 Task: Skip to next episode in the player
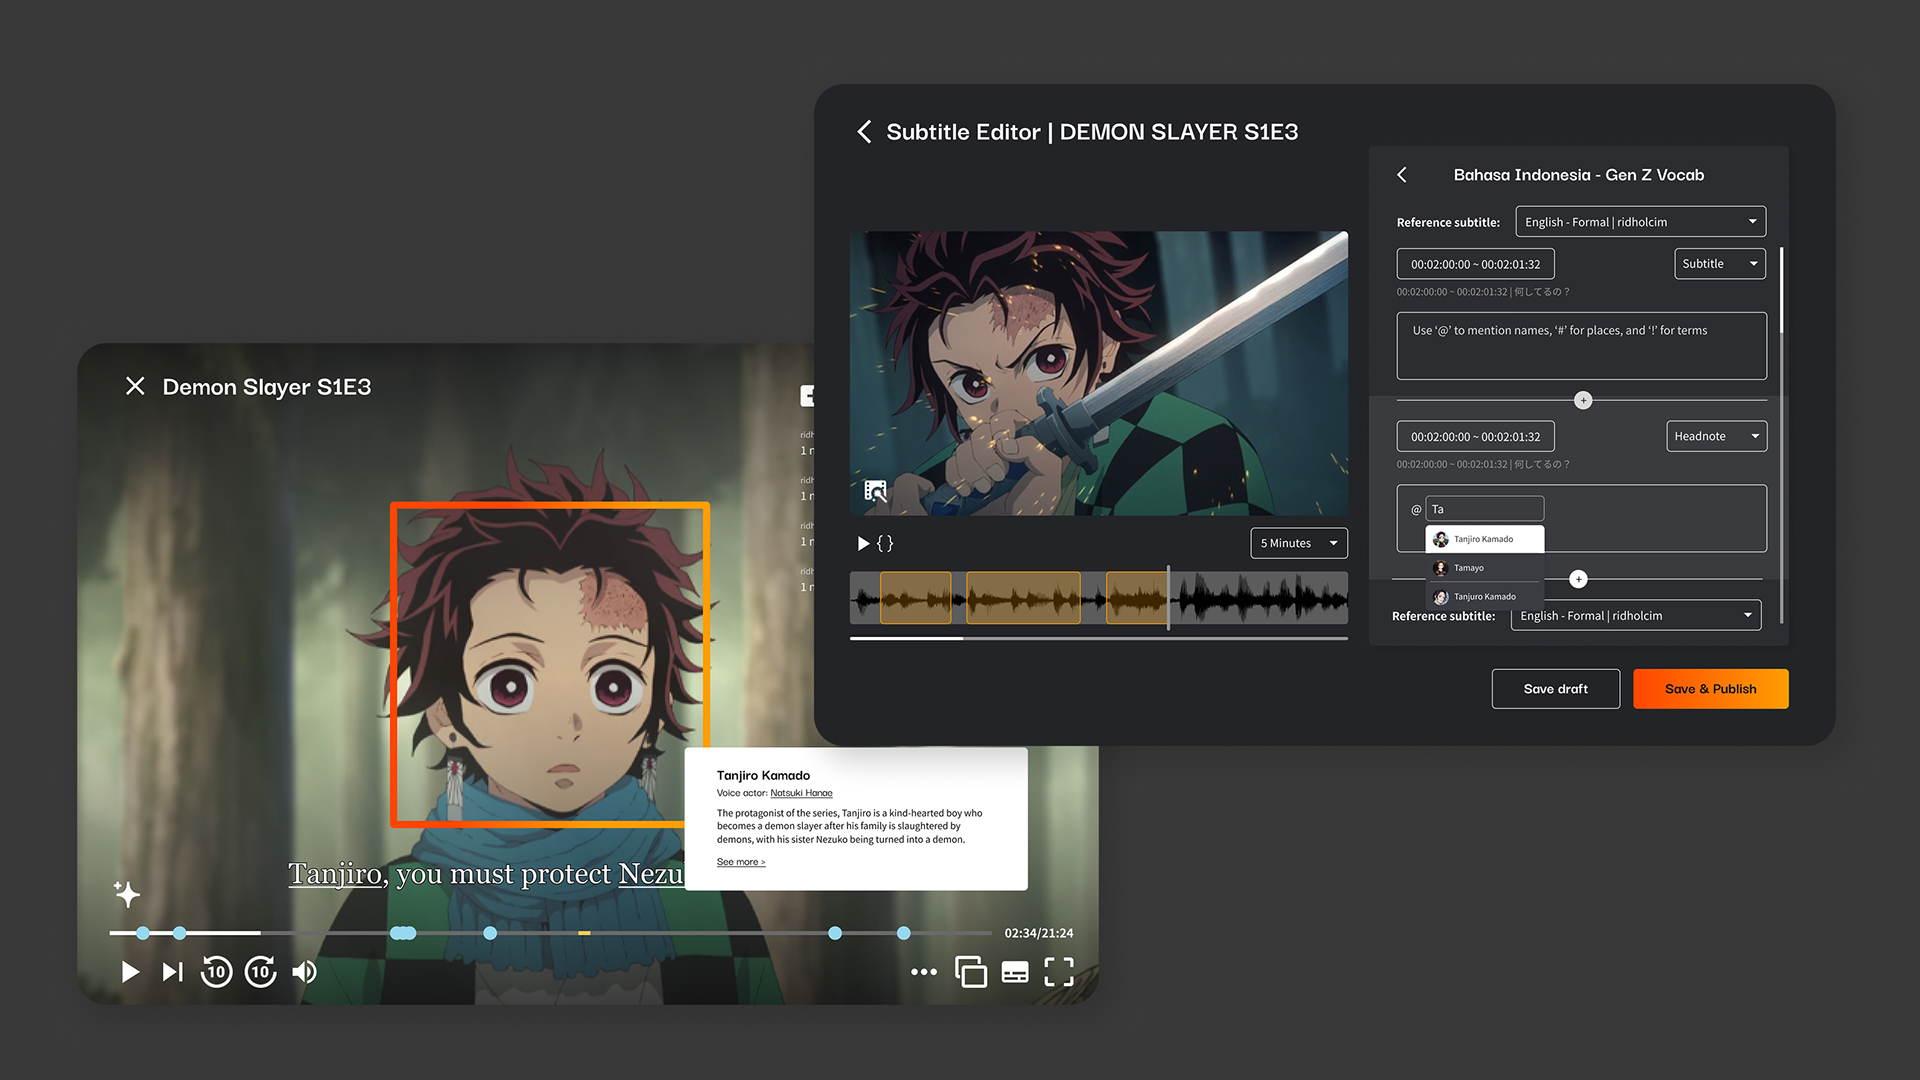point(173,972)
